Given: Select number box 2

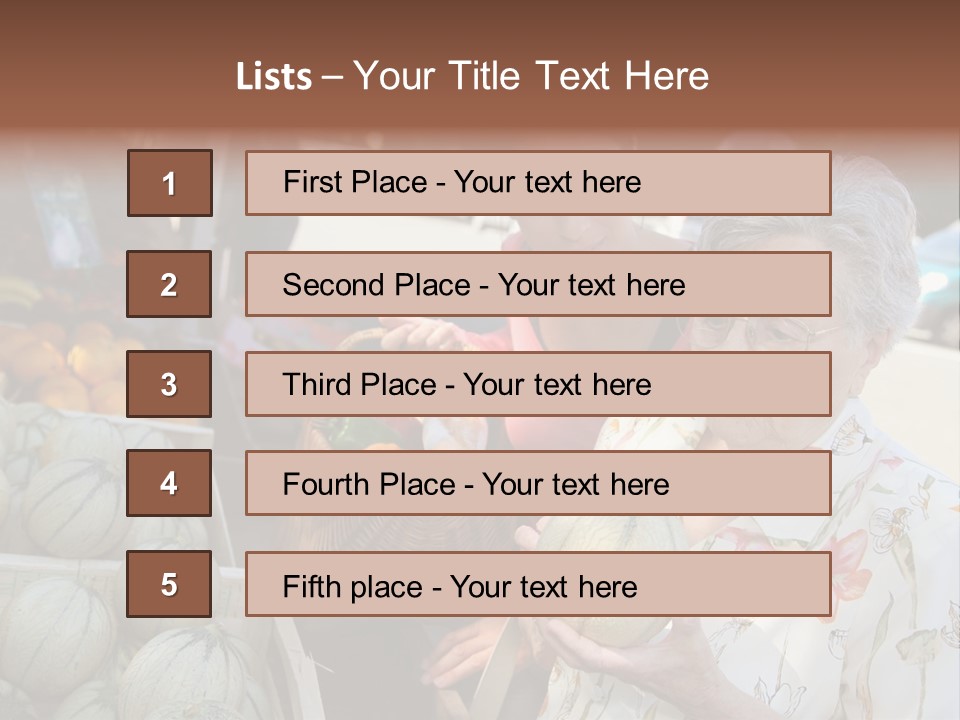Looking at the screenshot, I should click(x=169, y=284).
